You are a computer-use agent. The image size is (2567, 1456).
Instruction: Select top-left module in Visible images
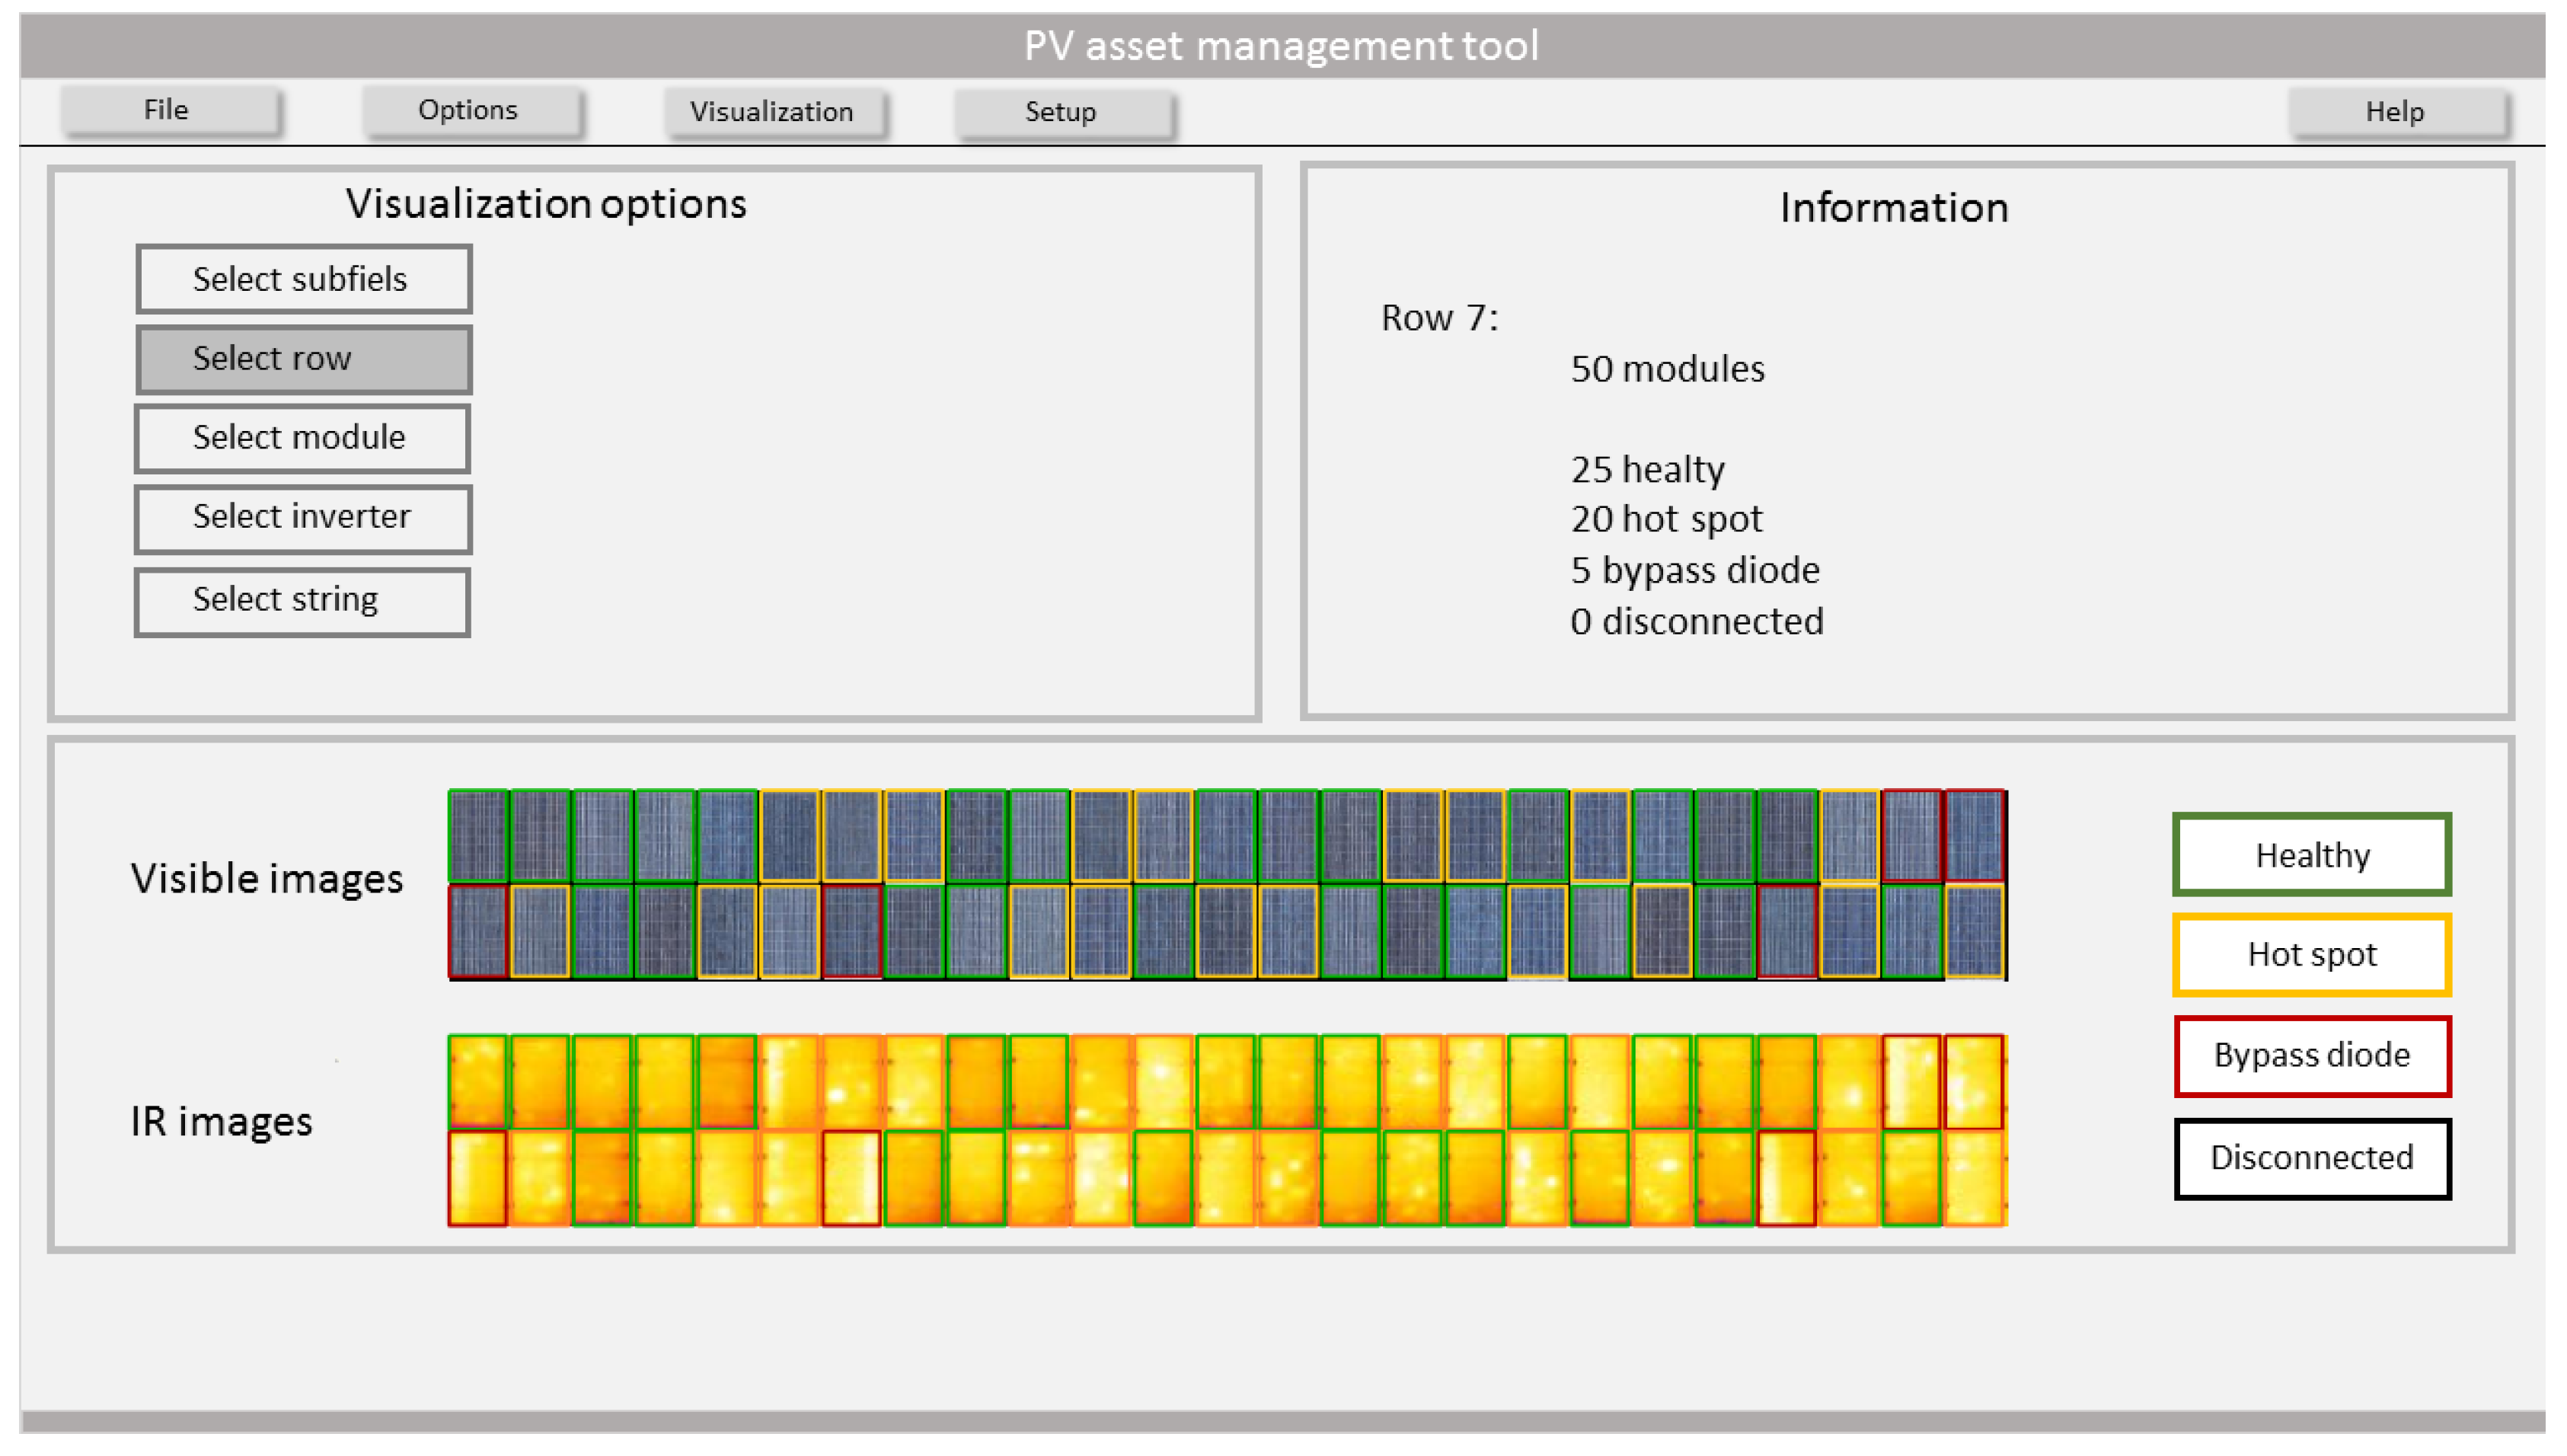click(x=478, y=836)
